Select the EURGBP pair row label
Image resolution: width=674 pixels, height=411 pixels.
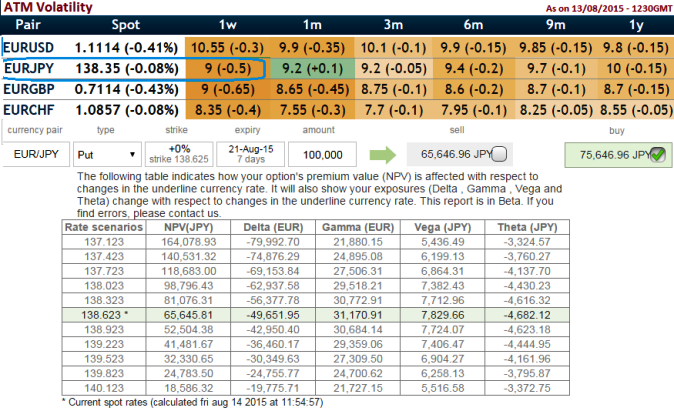pos(29,89)
